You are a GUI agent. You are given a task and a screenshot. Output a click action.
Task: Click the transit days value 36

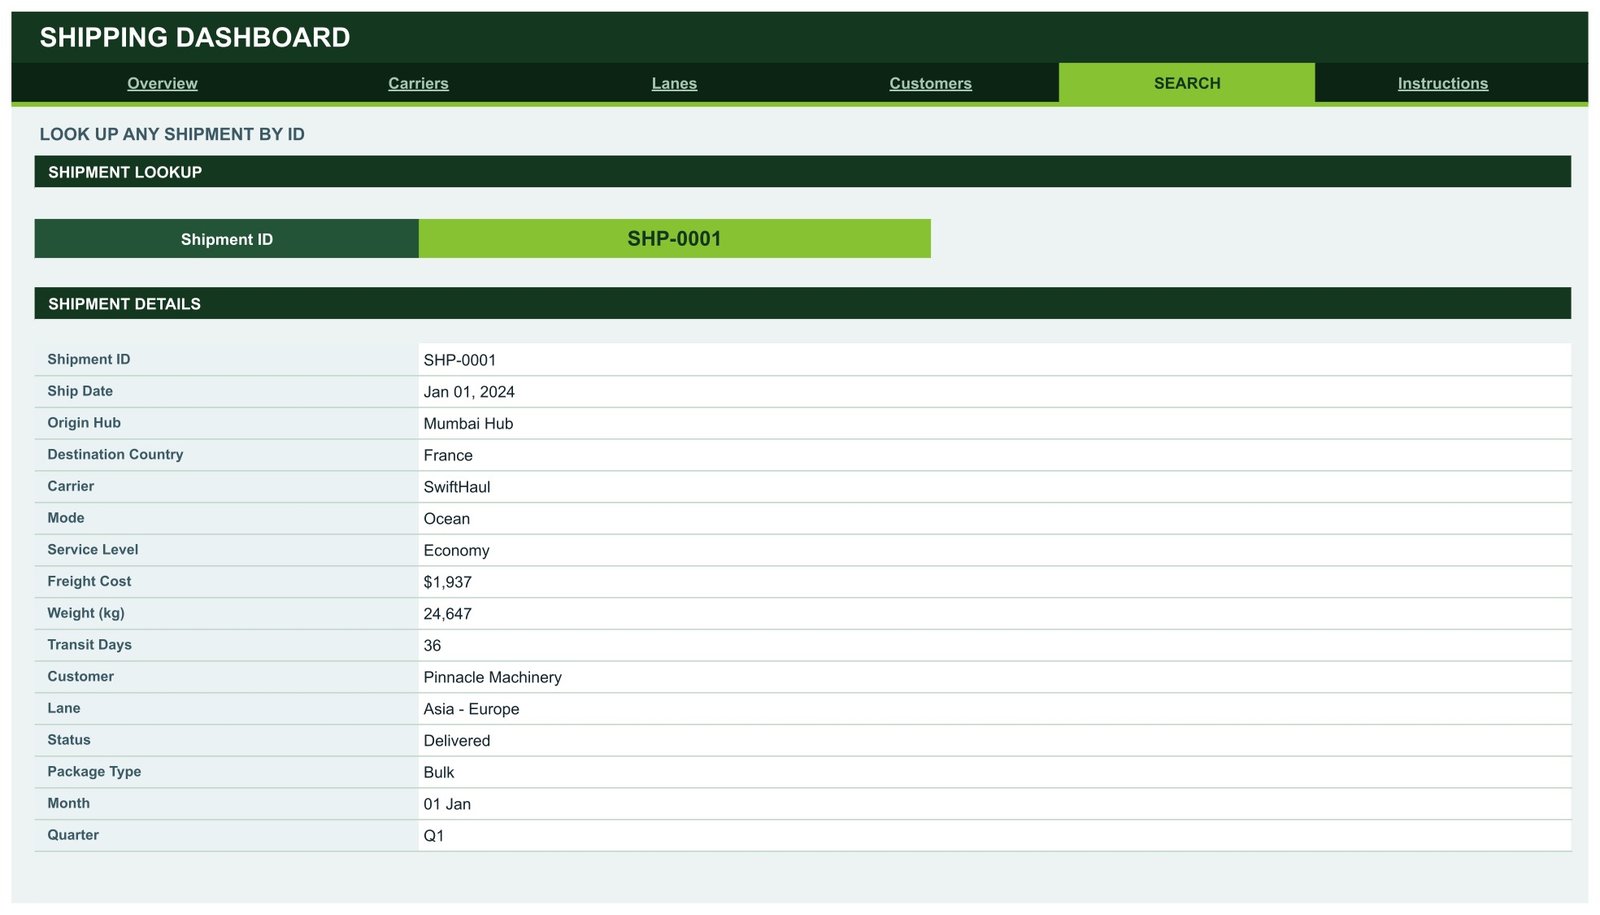[x=432, y=646]
